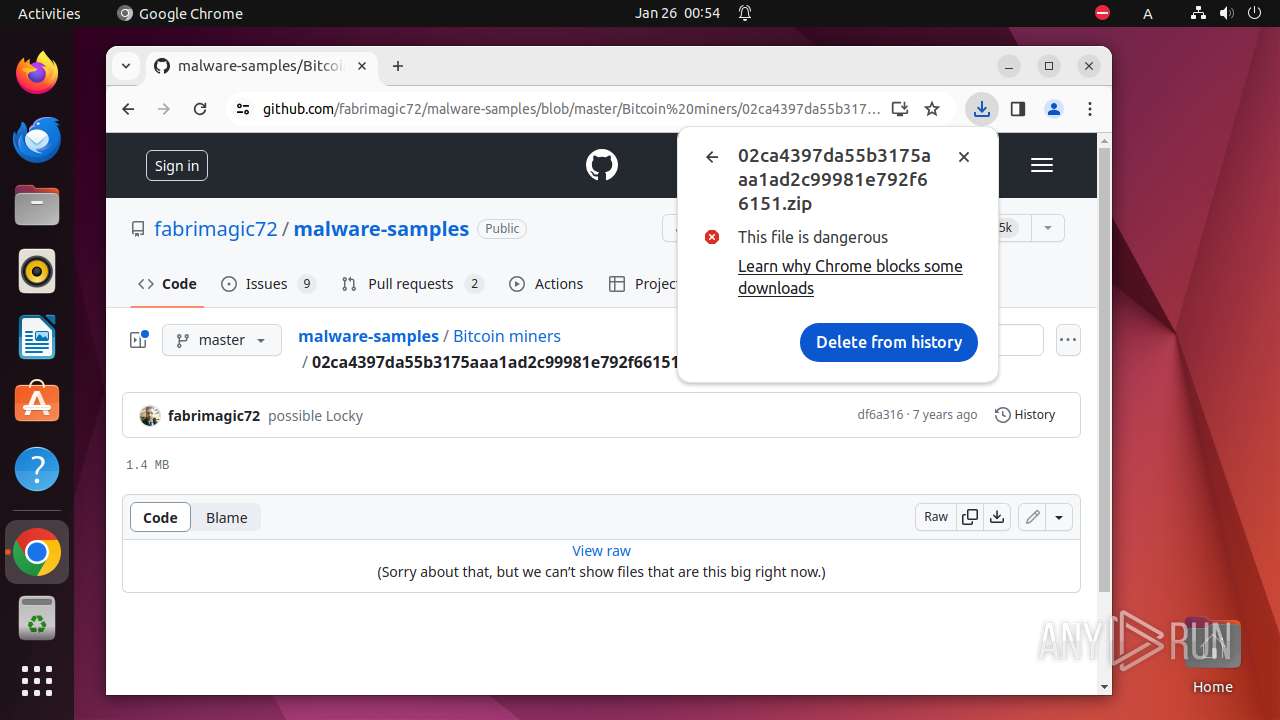Screen dimensions: 1280x720
Task: Go back in Chrome history
Action: (x=128, y=109)
